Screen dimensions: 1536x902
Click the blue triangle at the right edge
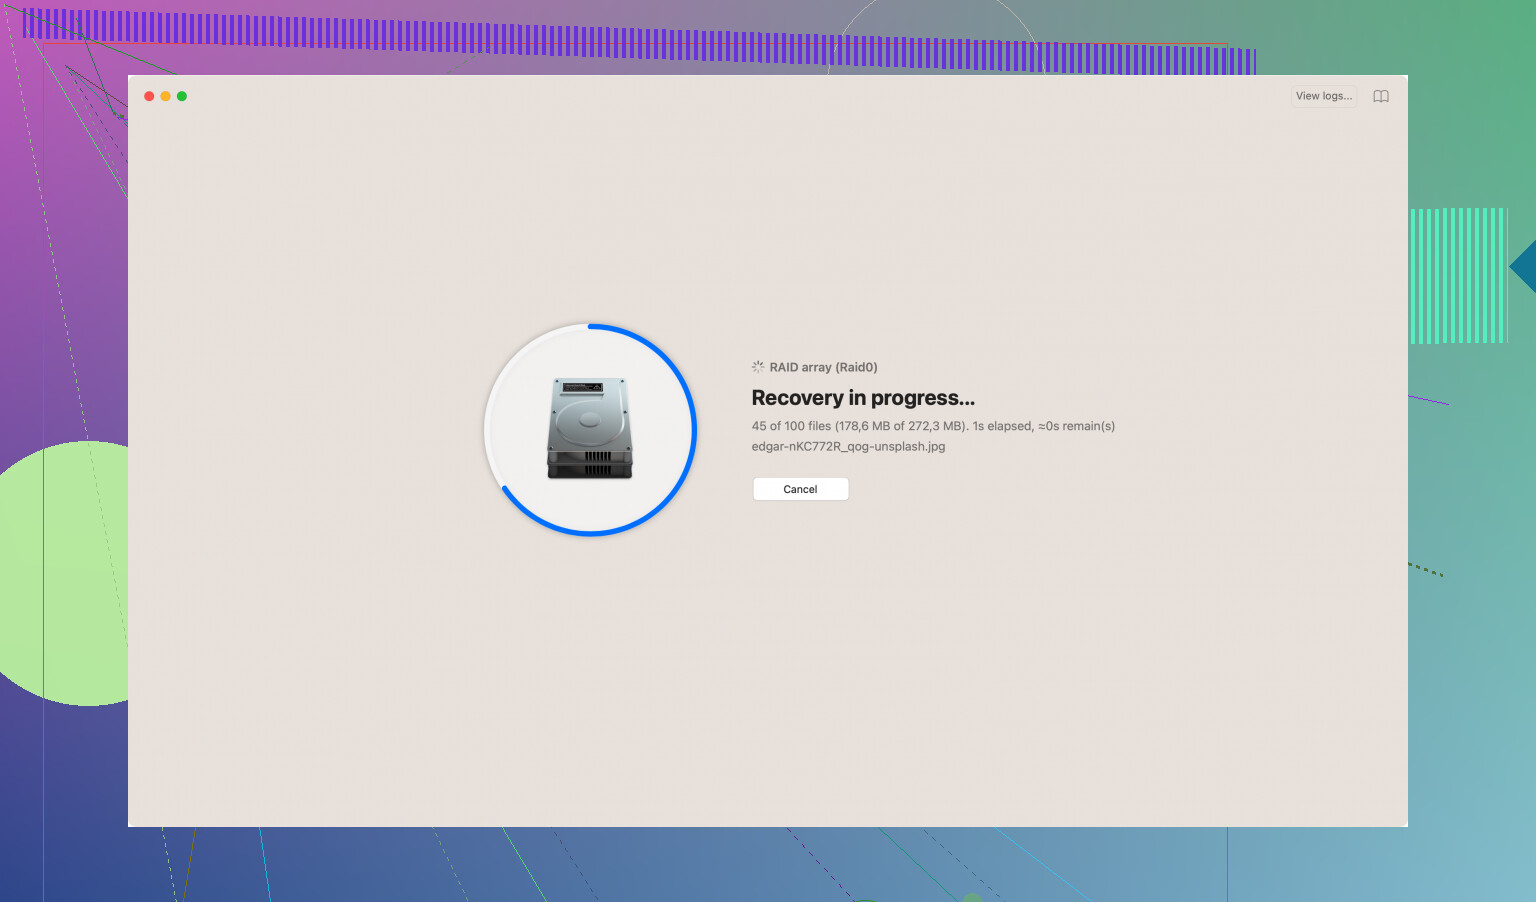[1525, 267]
